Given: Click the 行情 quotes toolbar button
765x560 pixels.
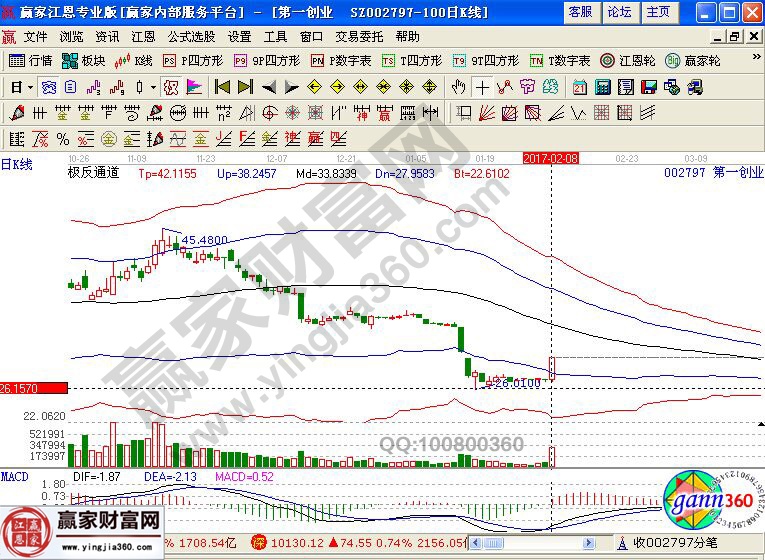Looking at the screenshot, I should point(30,60).
